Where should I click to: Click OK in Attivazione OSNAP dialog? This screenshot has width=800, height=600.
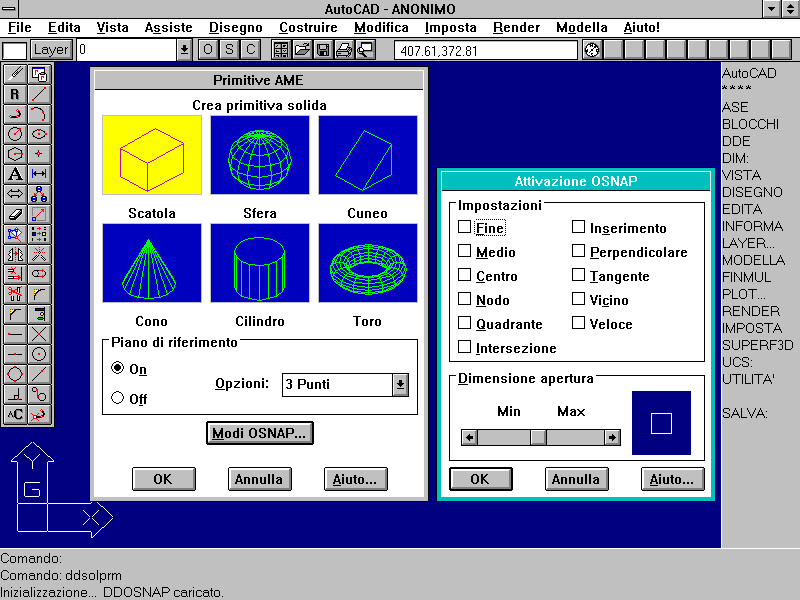click(x=481, y=479)
